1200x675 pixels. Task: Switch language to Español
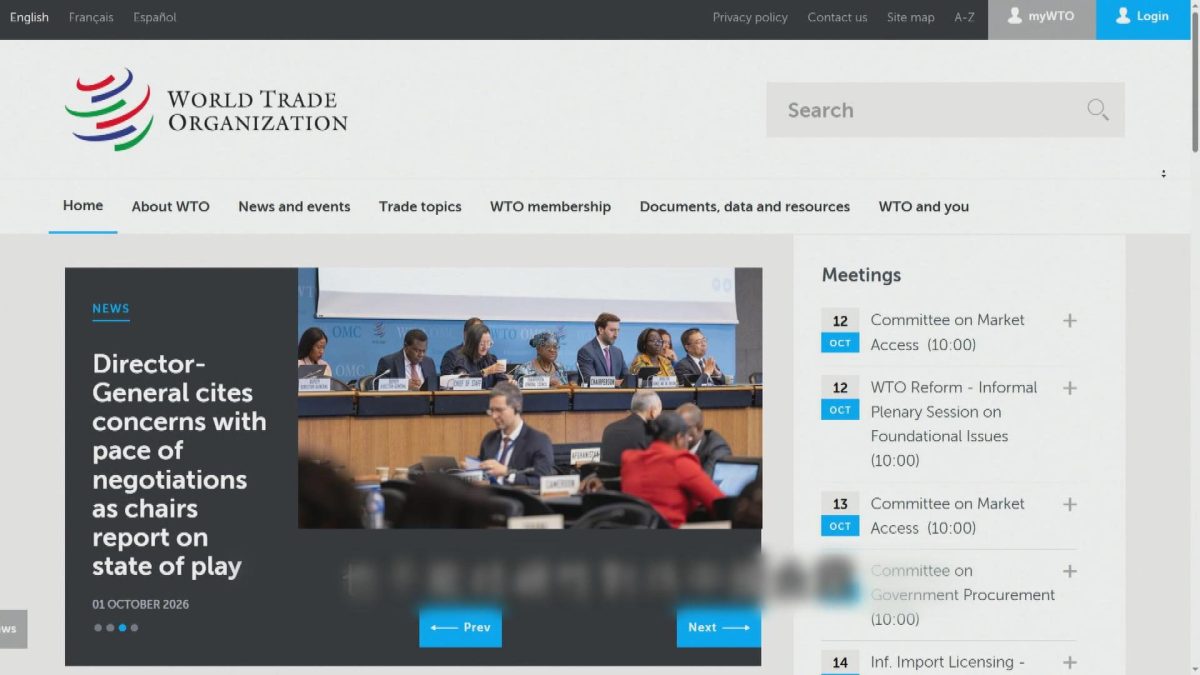click(155, 17)
